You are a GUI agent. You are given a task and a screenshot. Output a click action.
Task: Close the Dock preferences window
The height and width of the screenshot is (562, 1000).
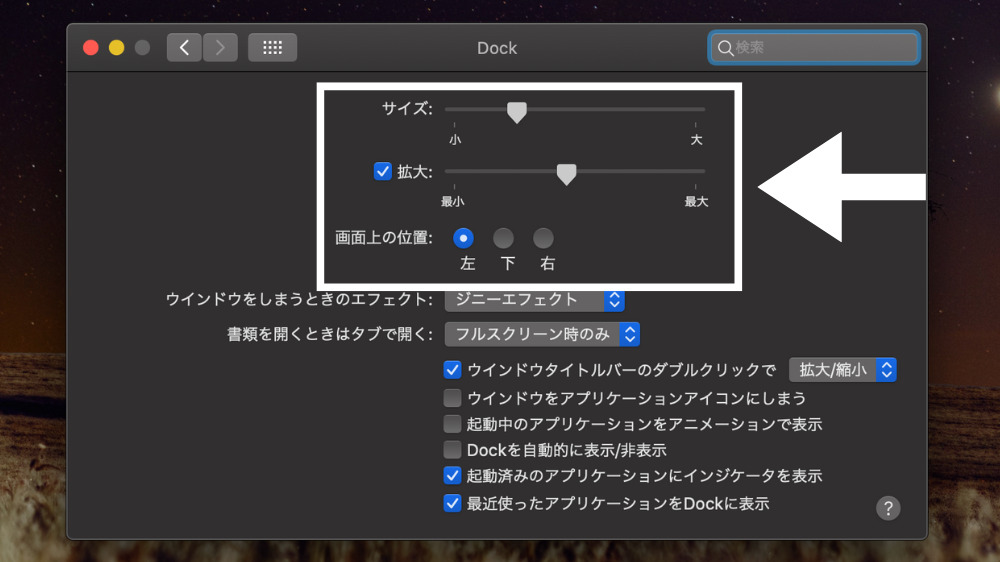pyautogui.click(x=91, y=48)
